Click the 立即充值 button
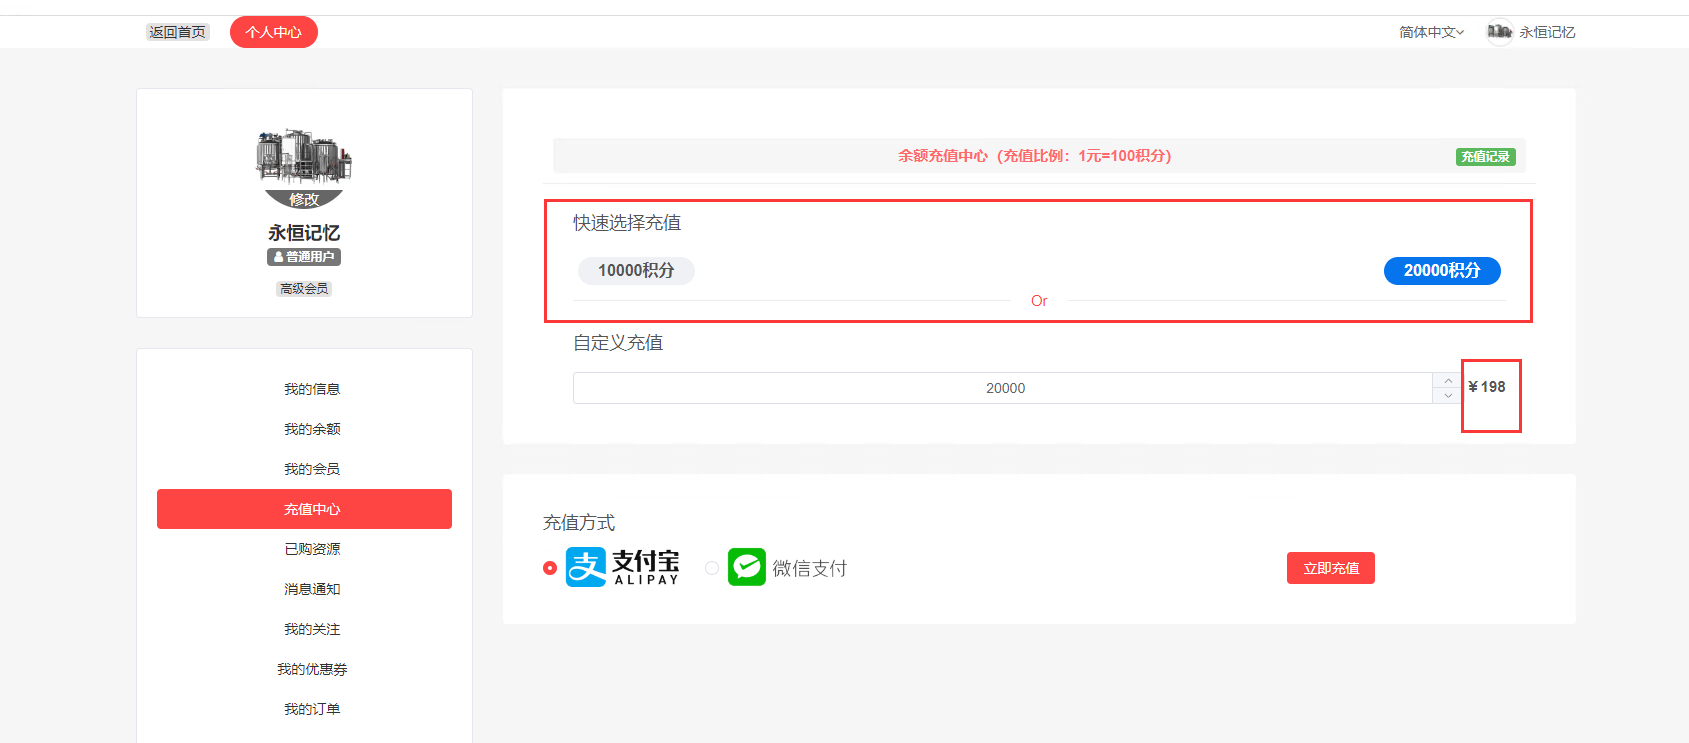The image size is (1689, 743). tap(1330, 568)
